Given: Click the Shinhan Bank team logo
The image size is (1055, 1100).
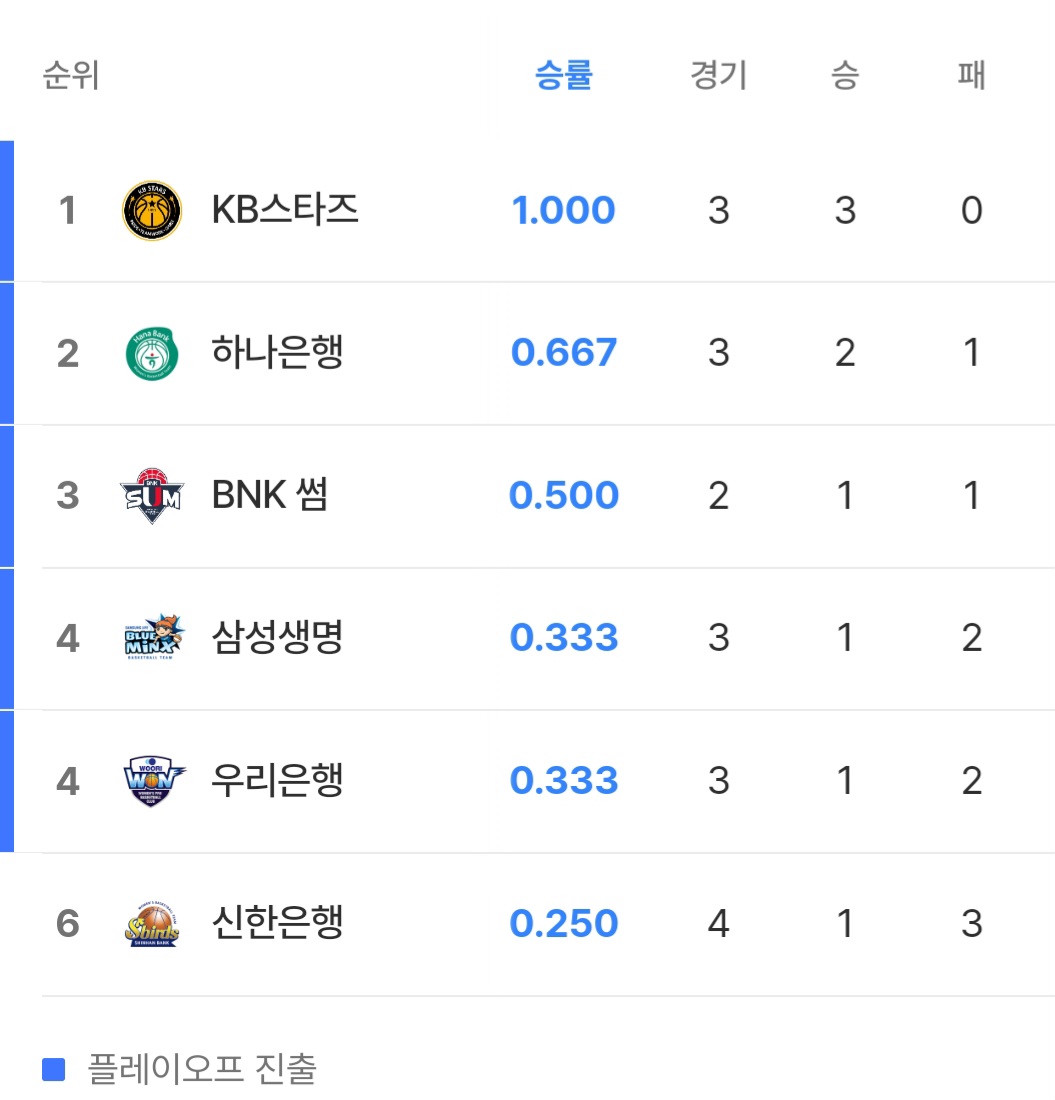Looking at the screenshot, I should pos(151,923).
